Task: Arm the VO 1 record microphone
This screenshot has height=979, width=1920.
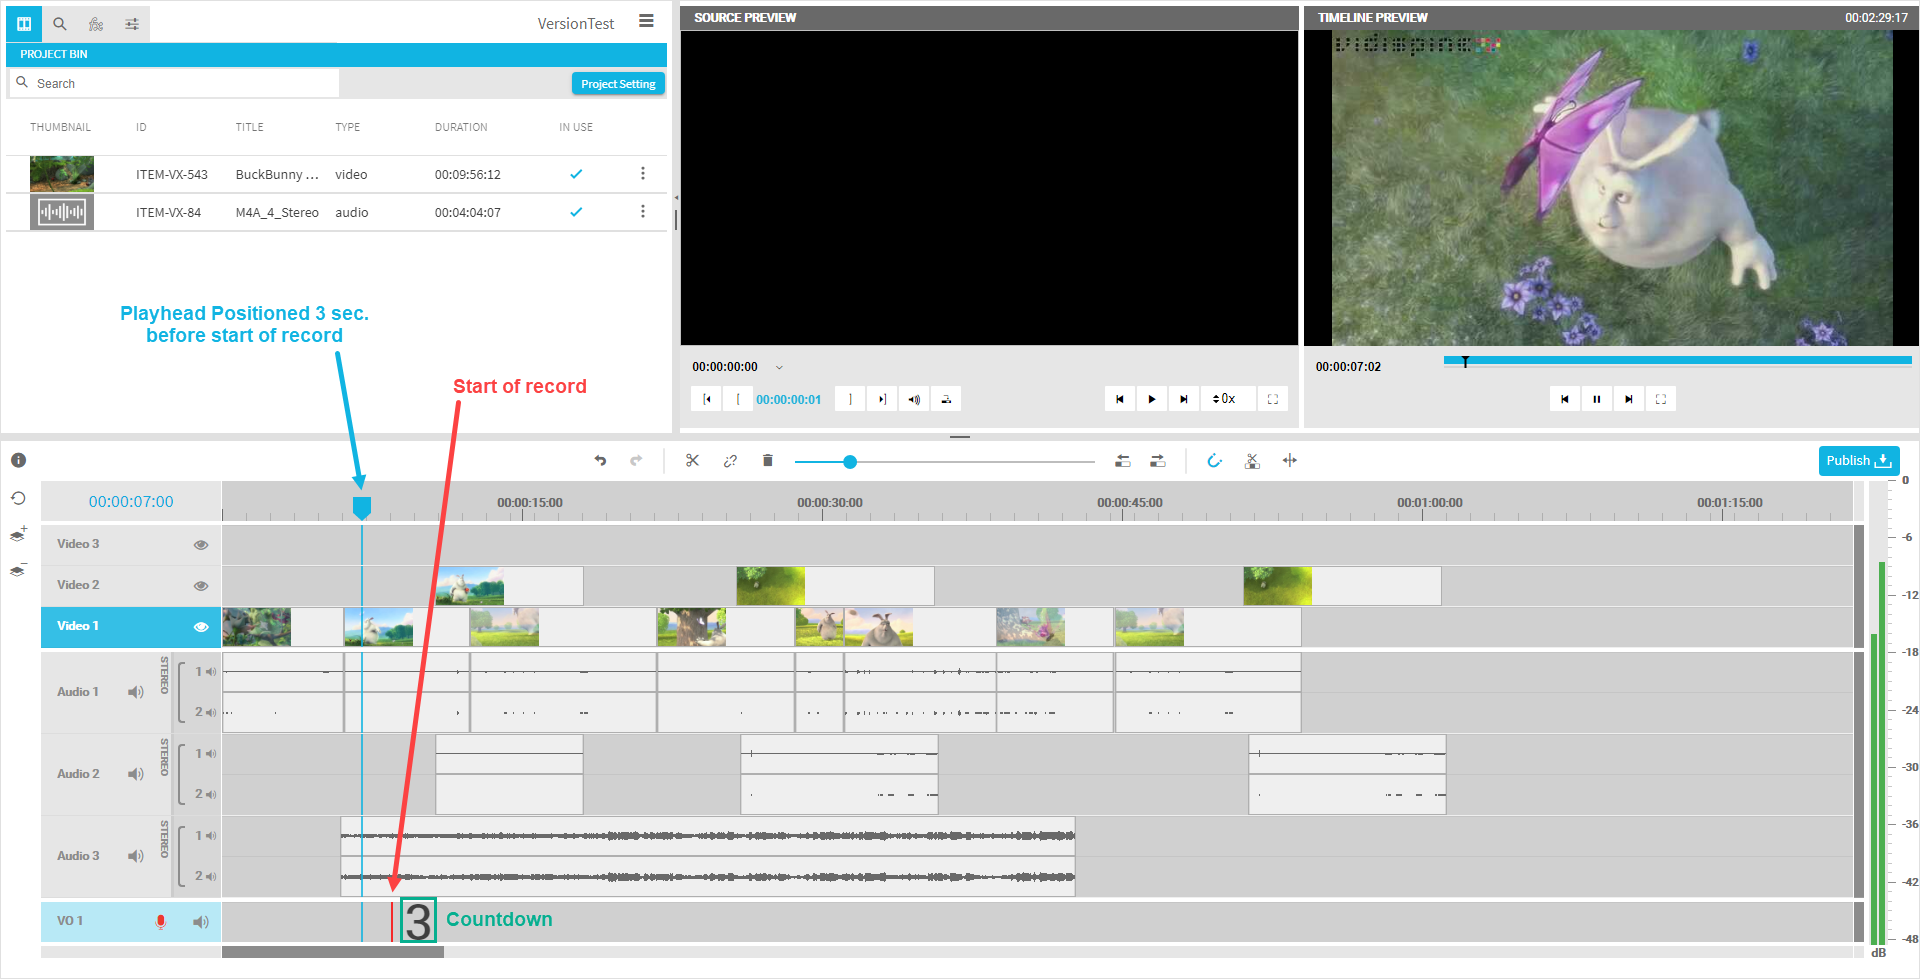Action: (160, 921)
